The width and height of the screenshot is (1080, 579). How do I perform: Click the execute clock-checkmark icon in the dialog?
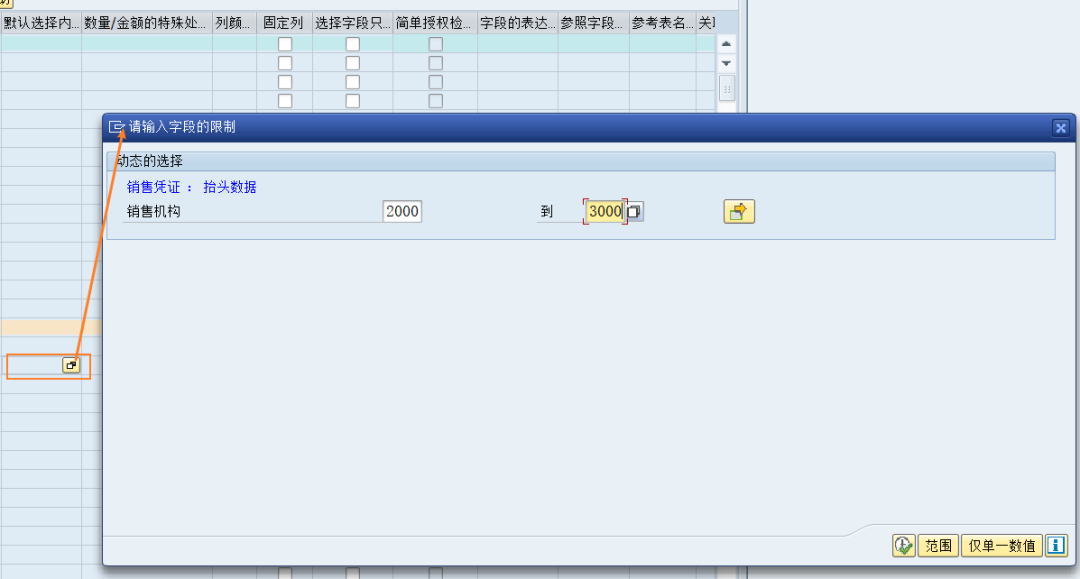[x=904, y=546]
